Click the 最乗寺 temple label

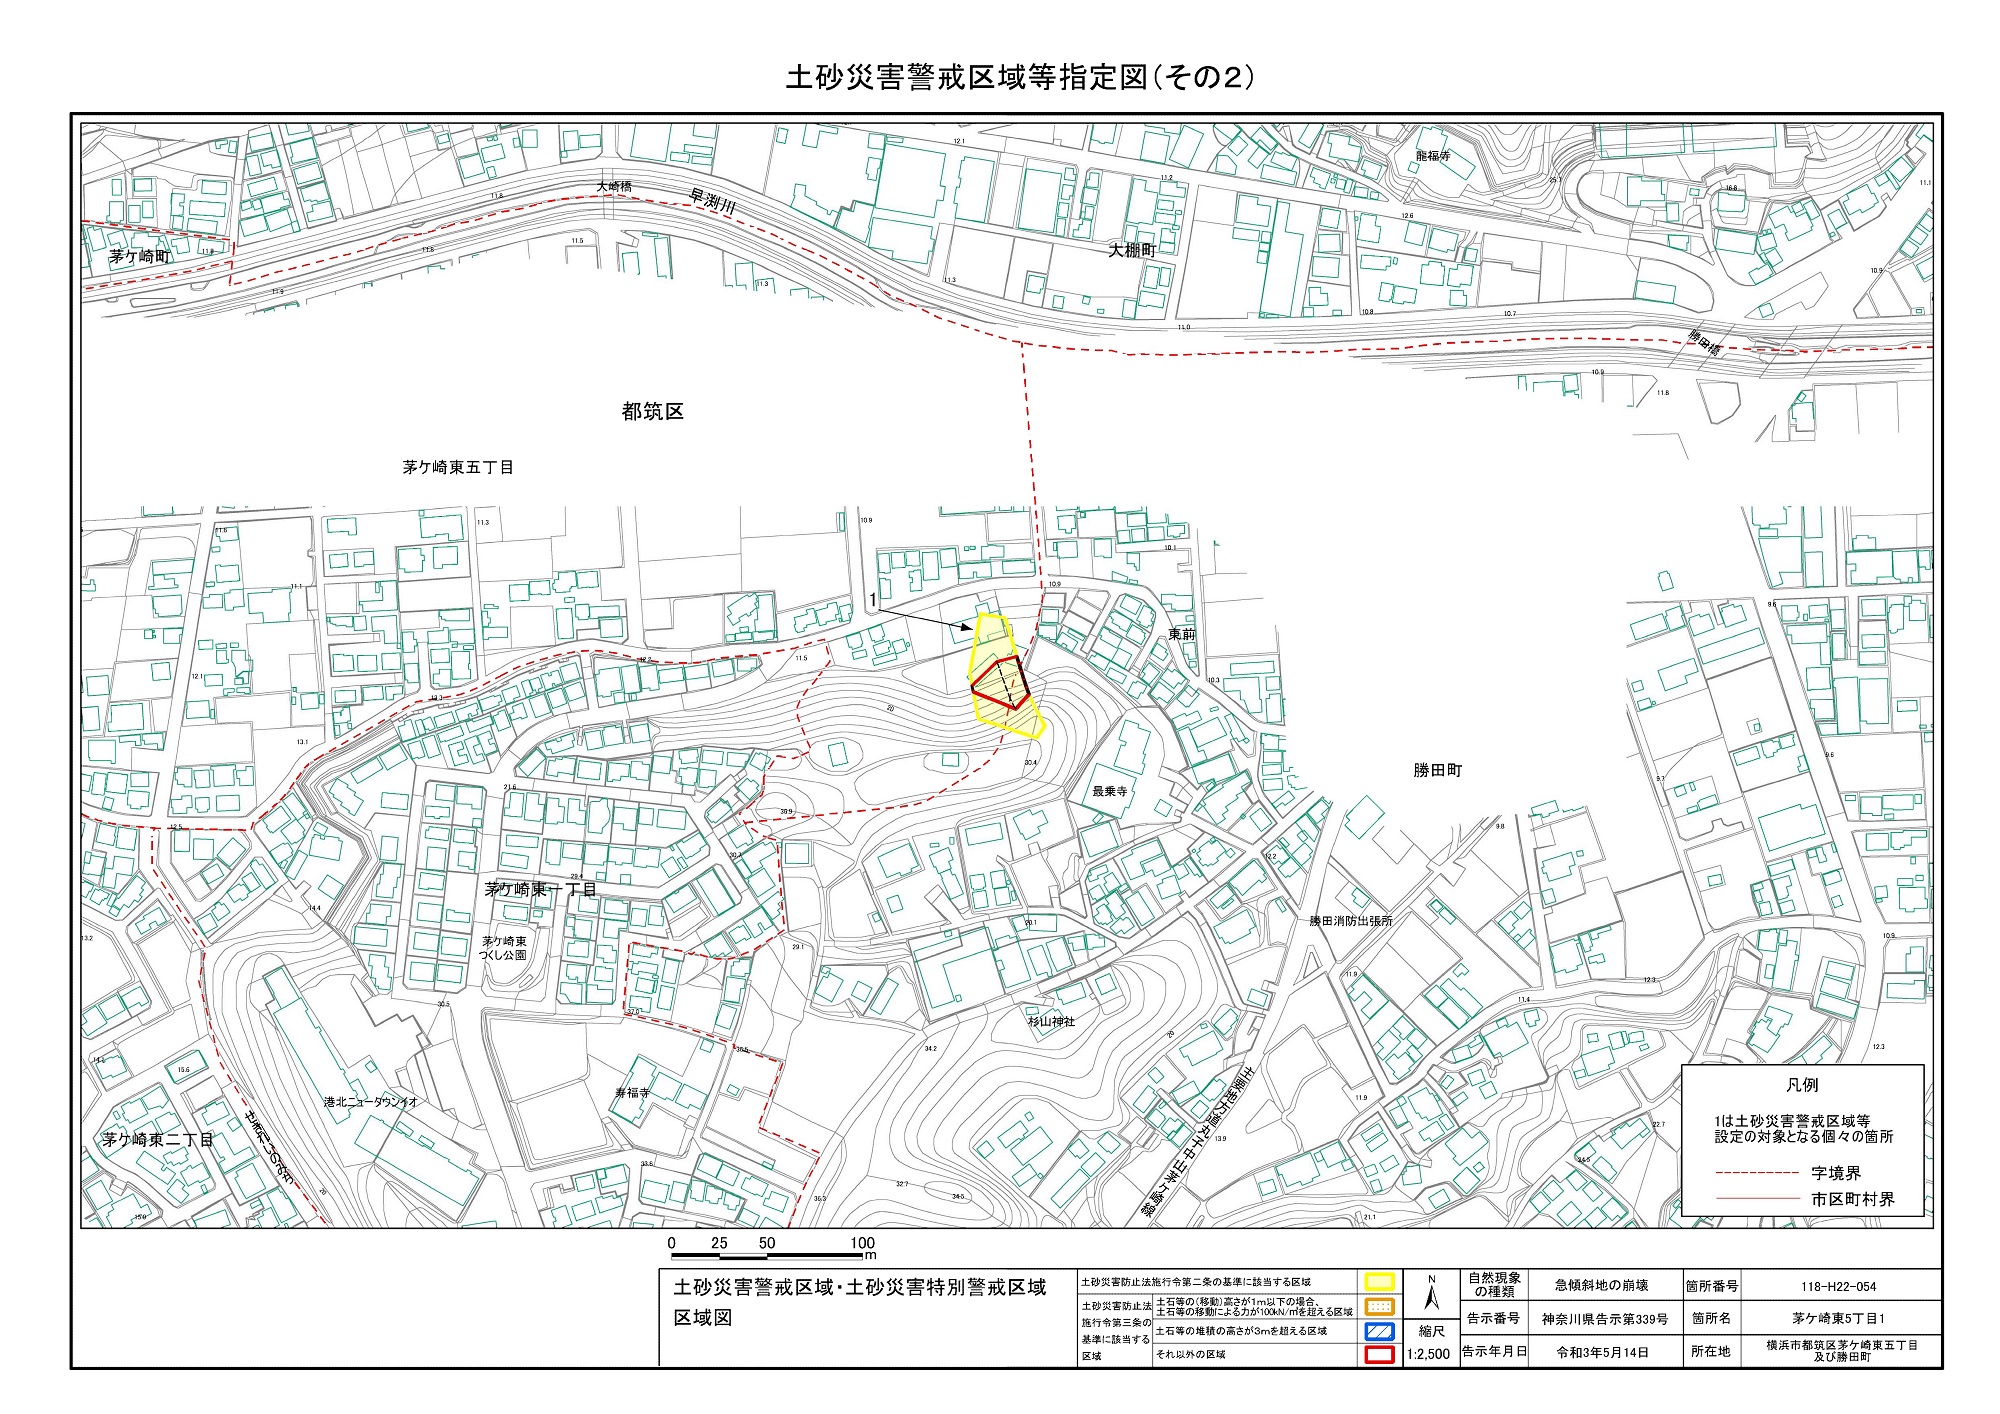1109,791
